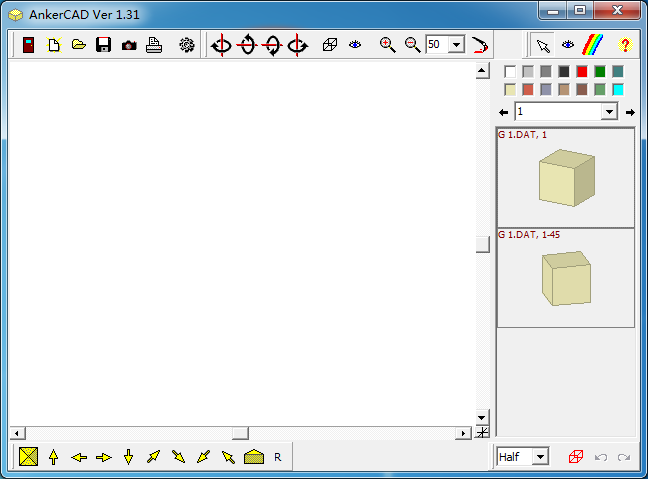The width and height of the screenshot is (648, 479).
Task: Open the group number dropdown showing 1
Action: click(609, 112)
